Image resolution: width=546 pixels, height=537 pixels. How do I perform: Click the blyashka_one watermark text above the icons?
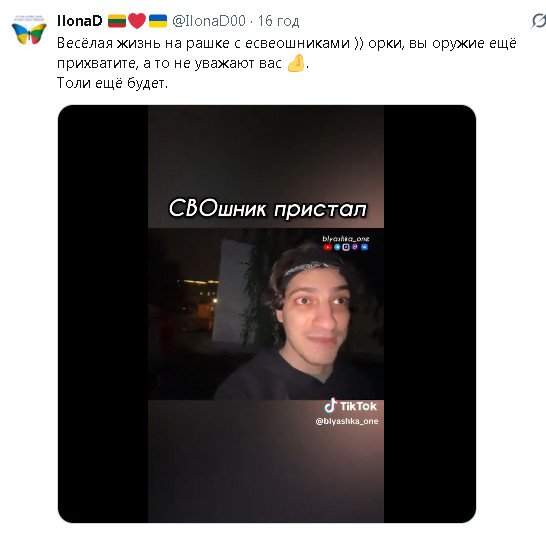pos(345,239)
